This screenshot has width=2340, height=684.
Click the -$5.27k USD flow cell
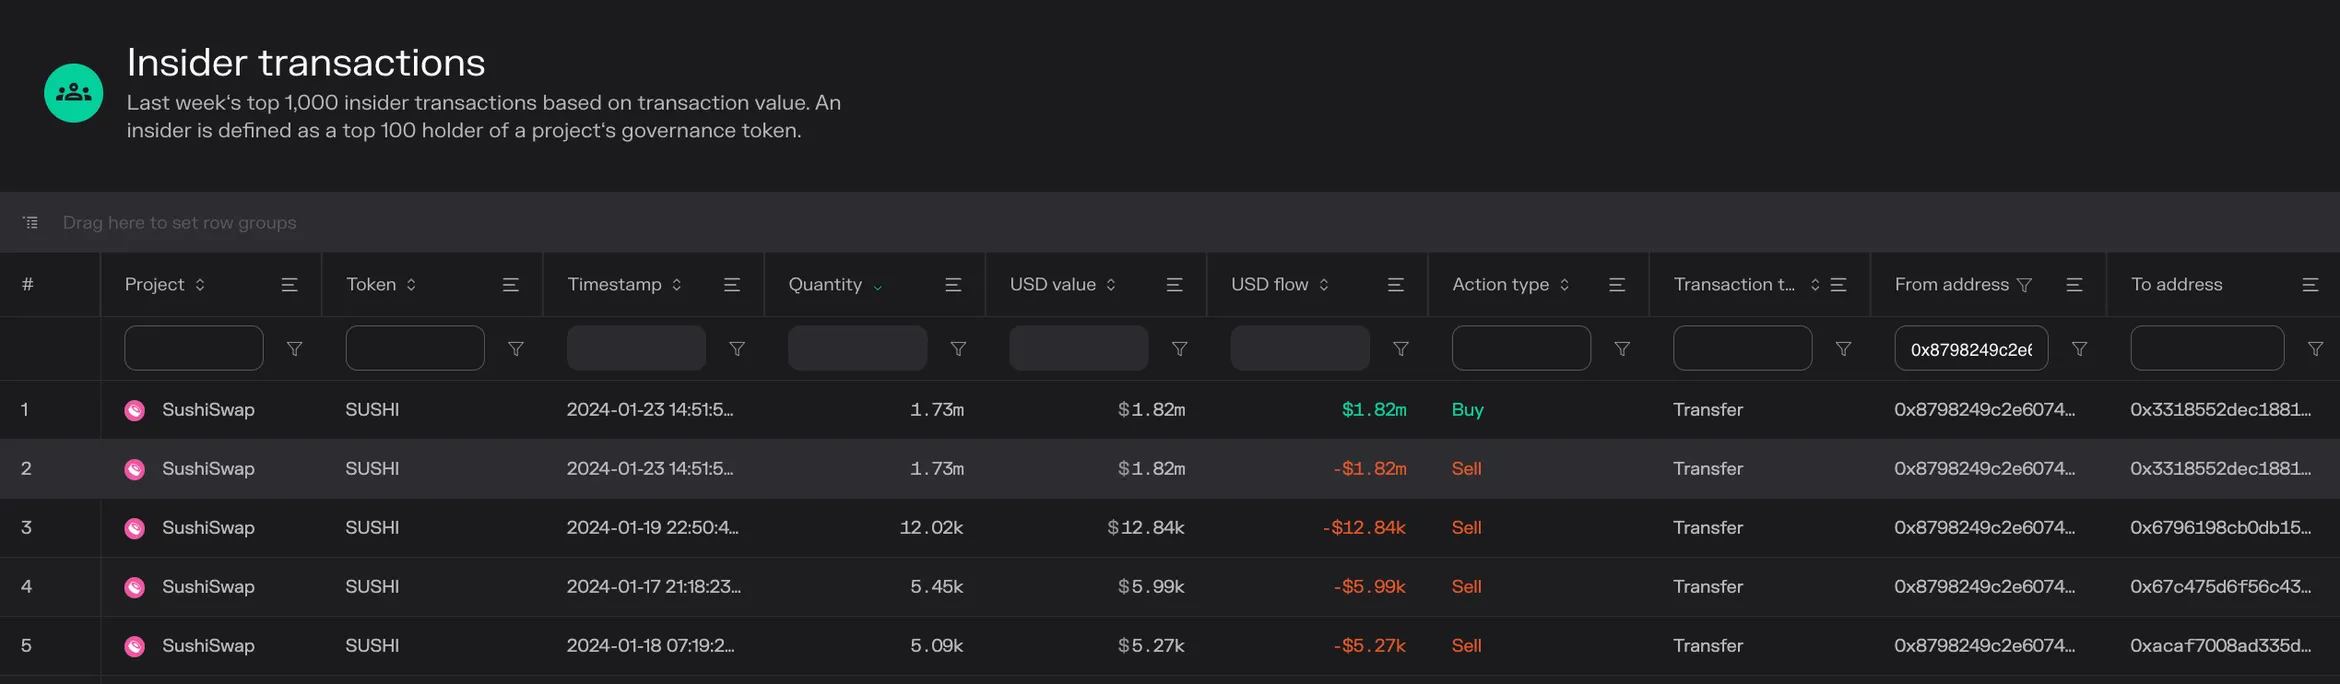[1369, 646]
